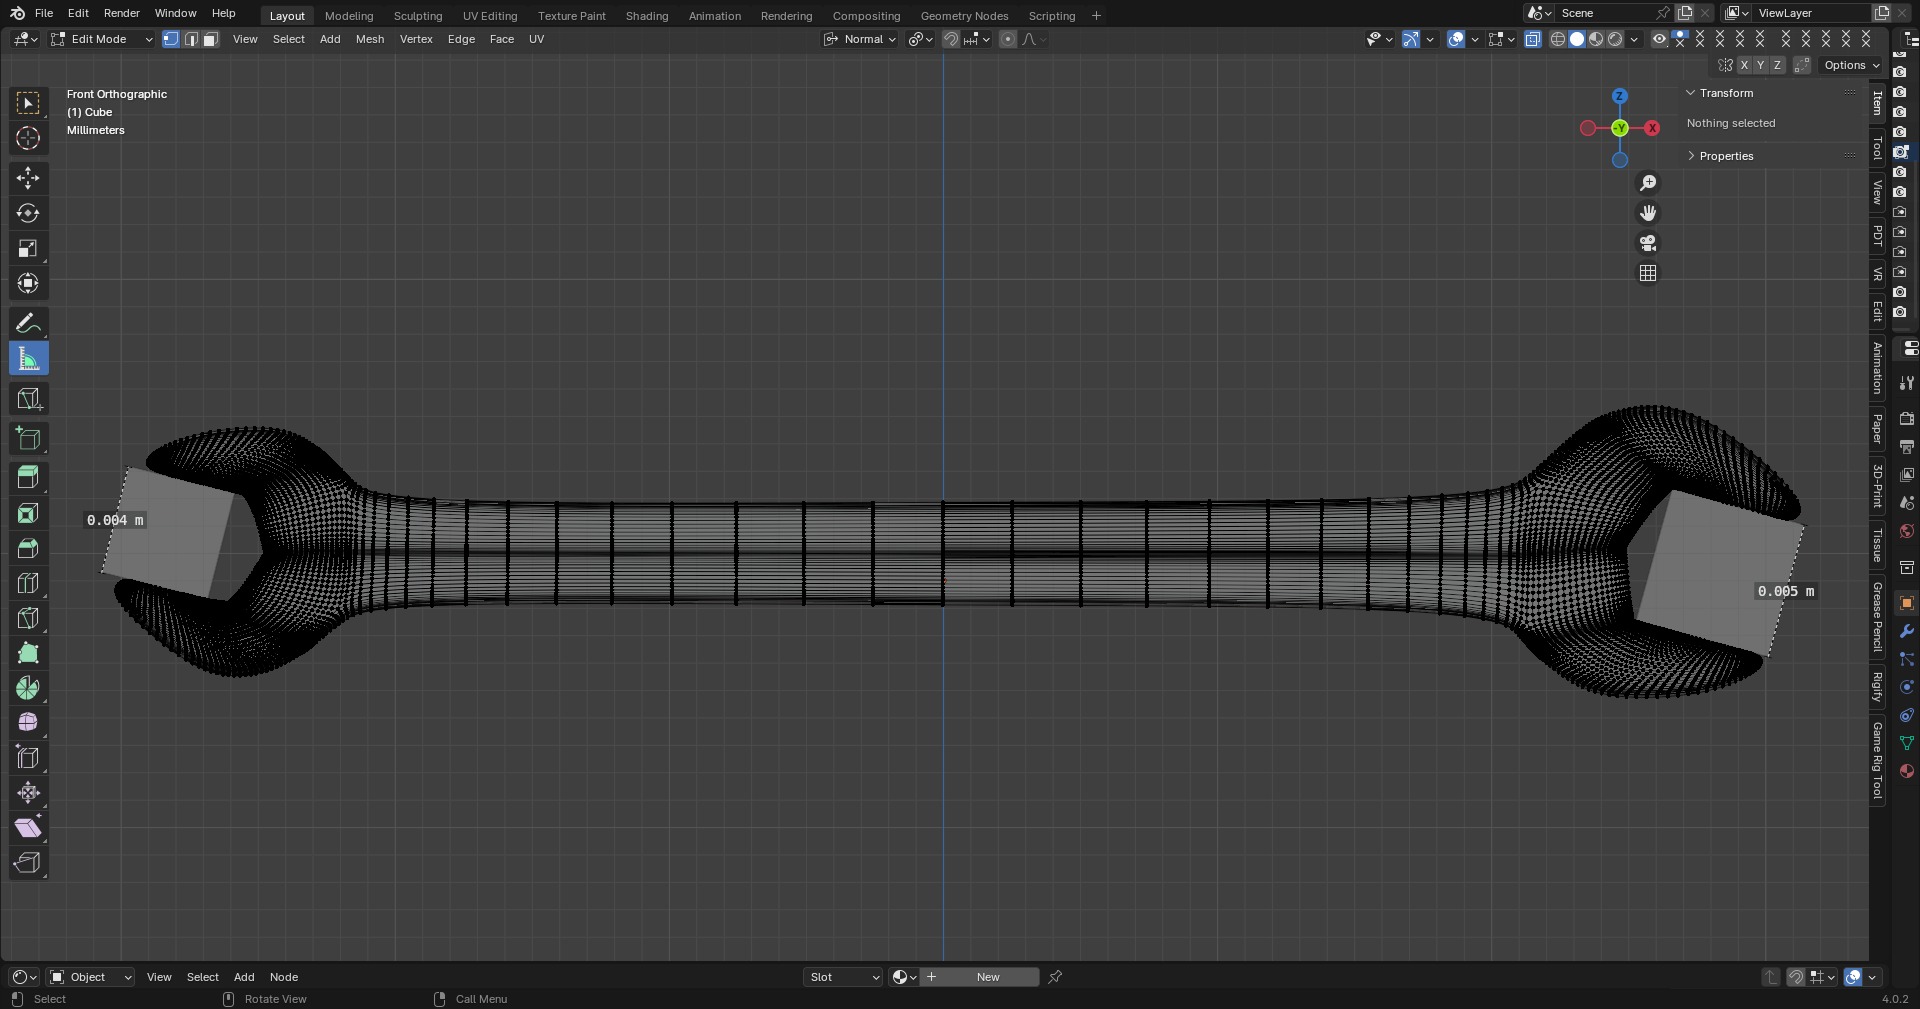
Task: Open the shading options dropdown arrow
Action: (x=1634, y=39)
